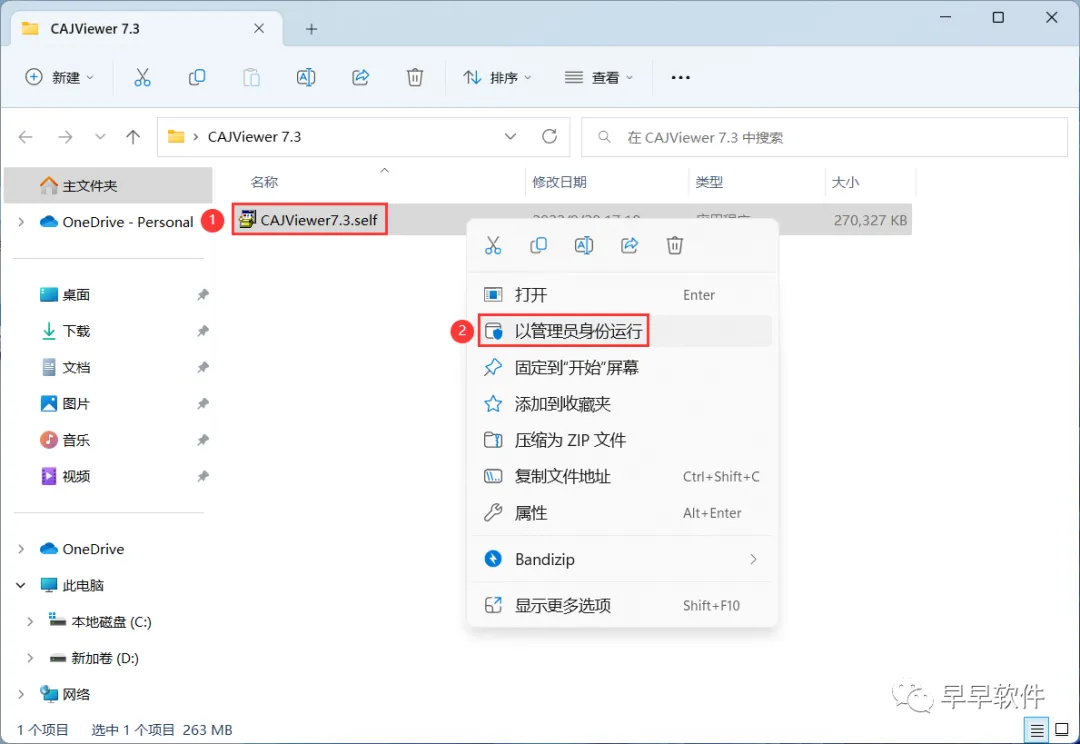Image resolution: width=1080 pixels, height=744 pixels.
Task: Choose 打开 in the context menu
Action: tap(623, 295)
